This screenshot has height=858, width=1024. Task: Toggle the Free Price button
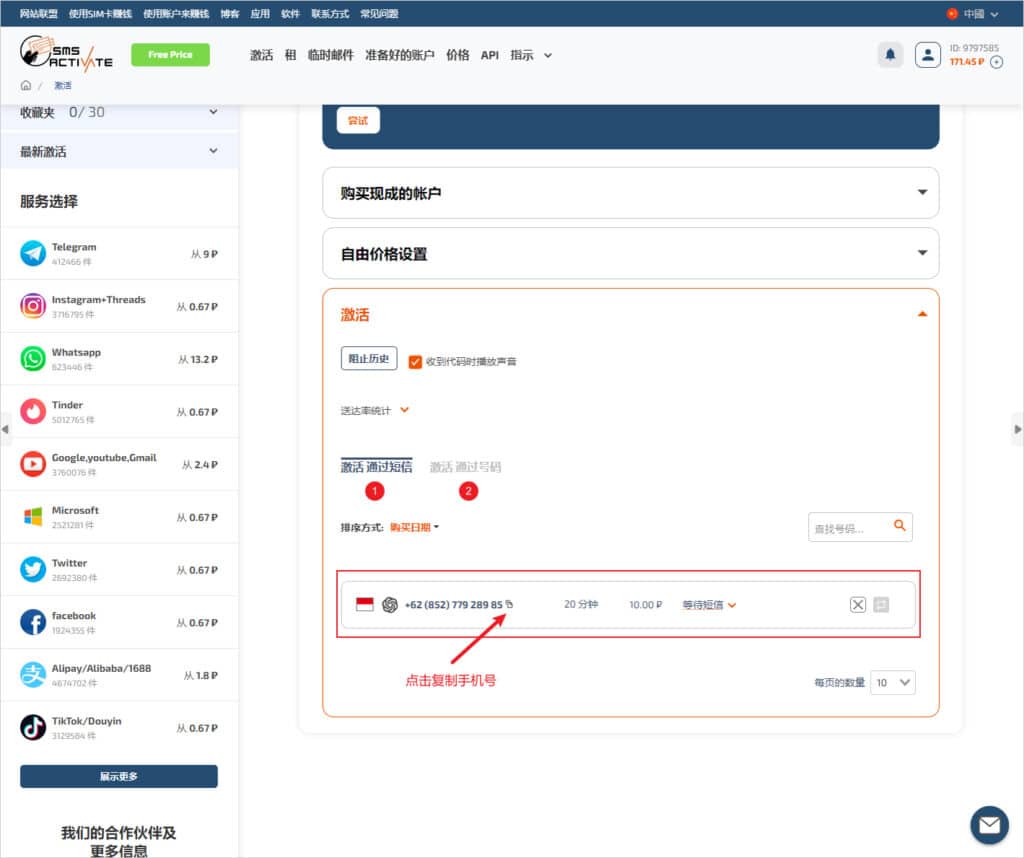pos(170,55)
